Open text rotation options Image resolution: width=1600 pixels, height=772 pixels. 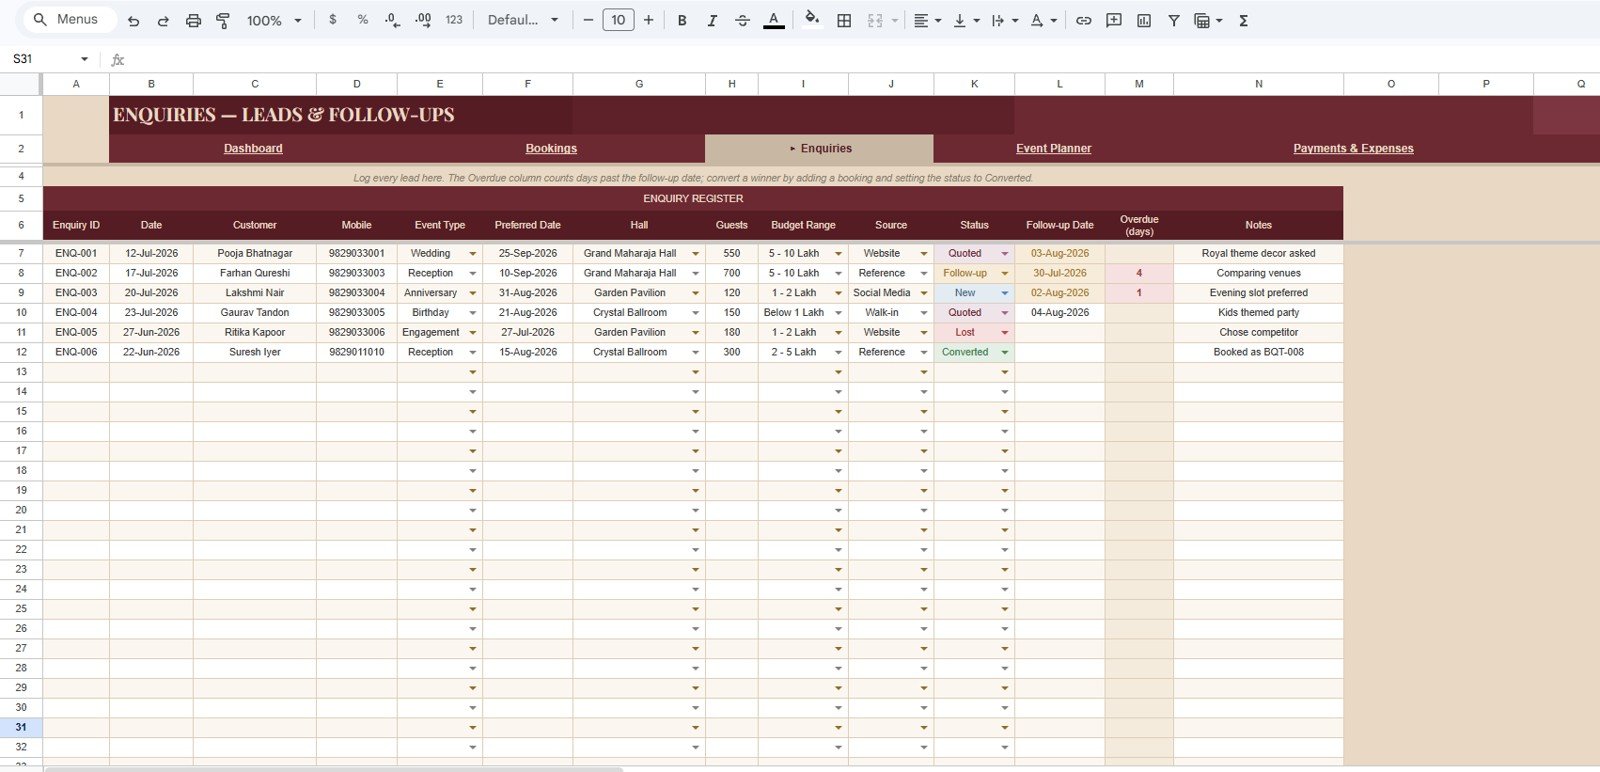pos(1043,20)
